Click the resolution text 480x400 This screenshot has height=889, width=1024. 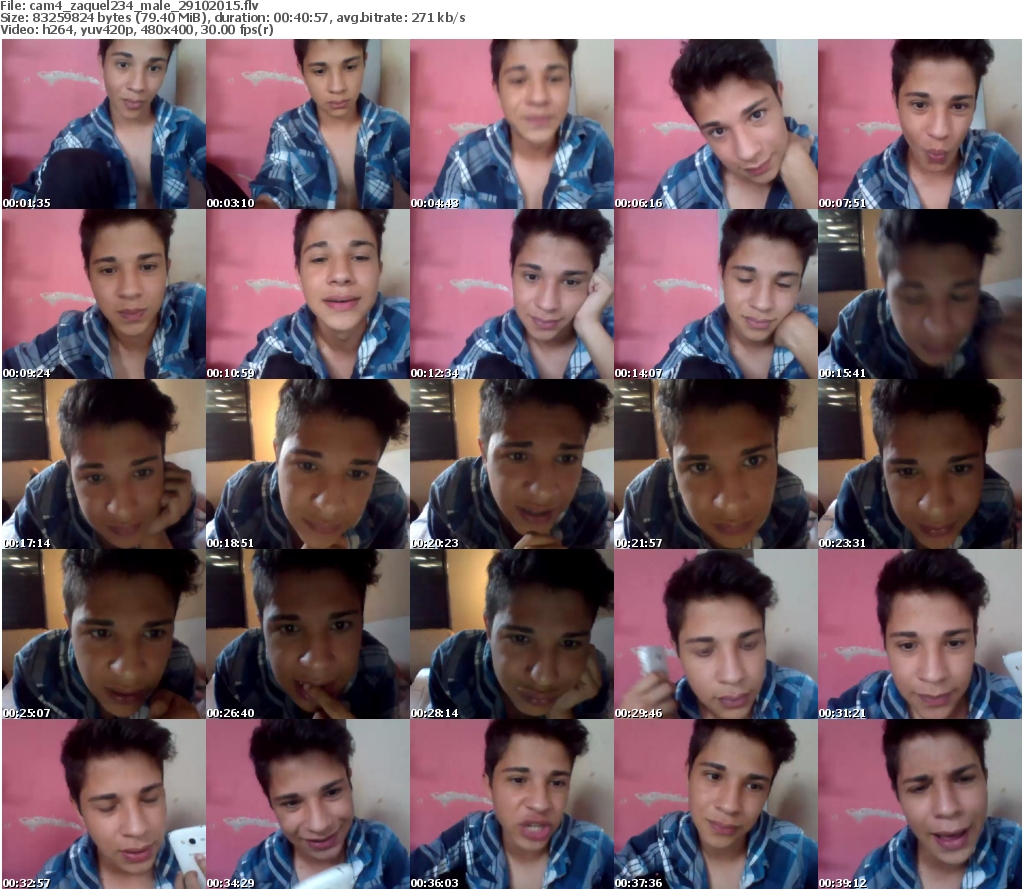click(x=170, y=29)
